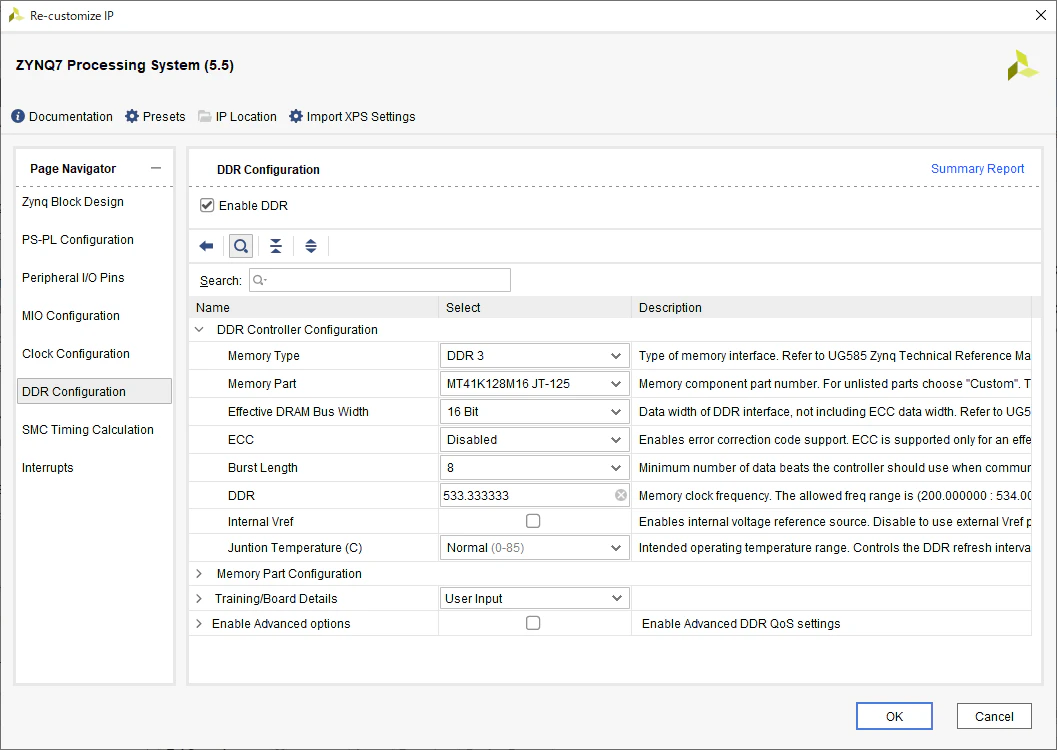
Task: Go to MIO Configuration page
Action: (71, 315)
